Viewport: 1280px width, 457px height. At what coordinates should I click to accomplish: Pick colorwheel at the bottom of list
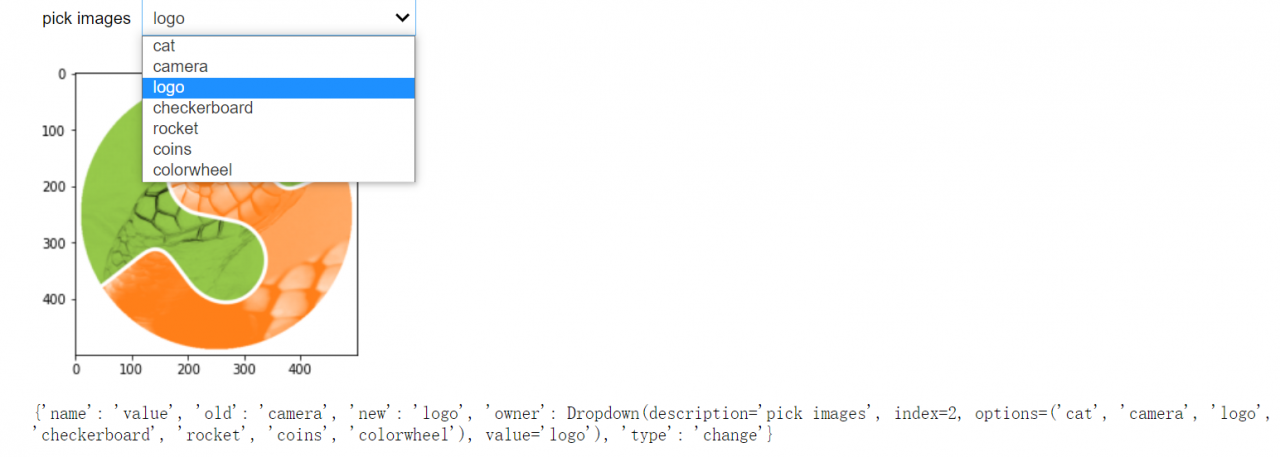tap(278, 170)
